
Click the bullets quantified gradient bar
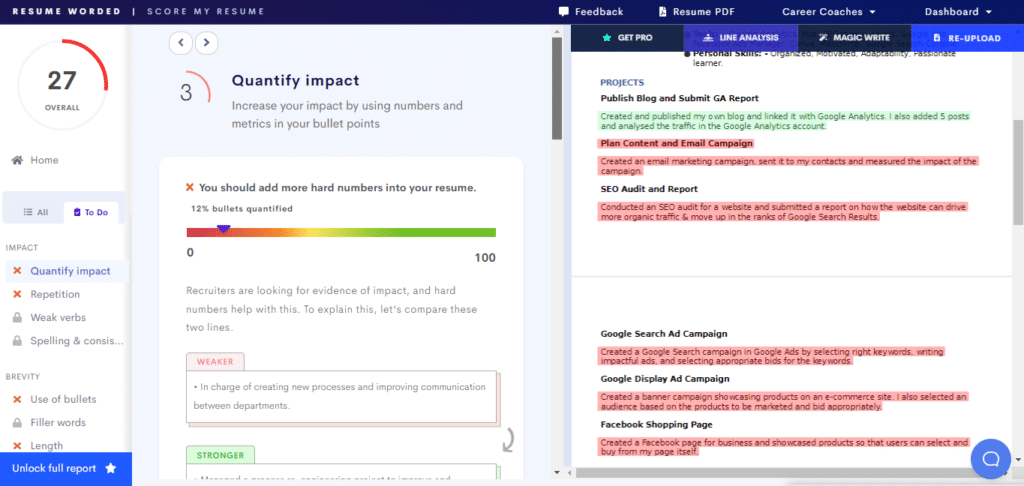(341, 232)
